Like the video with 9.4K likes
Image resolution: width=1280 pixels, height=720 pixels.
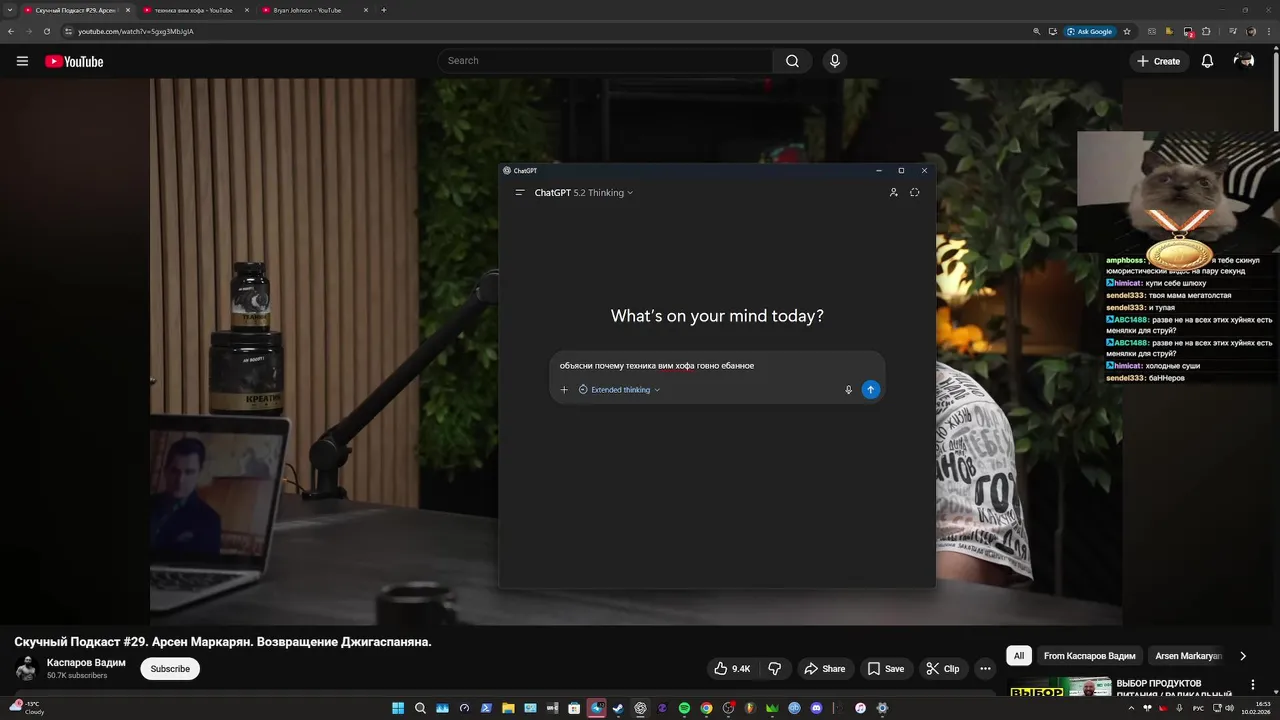point(732,669)
